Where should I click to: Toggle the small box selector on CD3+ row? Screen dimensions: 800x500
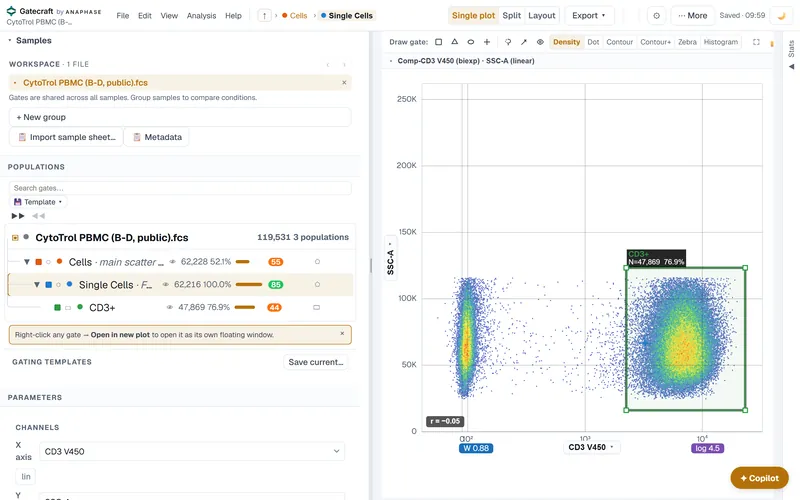[x=68, y=308]
